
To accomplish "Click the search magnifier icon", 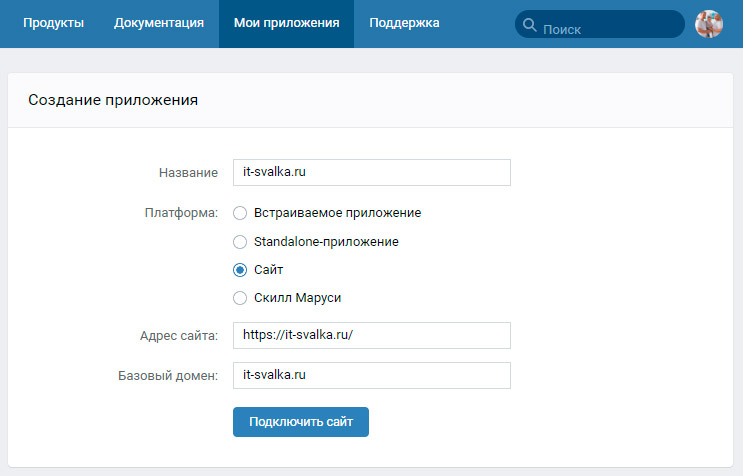I will tap(530, 25).
